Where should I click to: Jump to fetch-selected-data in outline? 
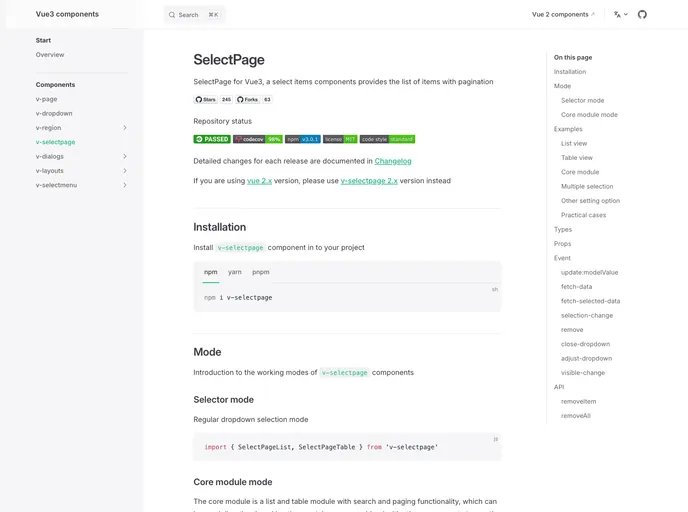[x=590, y=301]
